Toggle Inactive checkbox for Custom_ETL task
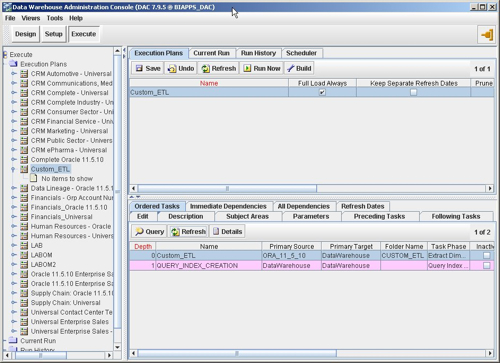 click(x=487, y=256)
